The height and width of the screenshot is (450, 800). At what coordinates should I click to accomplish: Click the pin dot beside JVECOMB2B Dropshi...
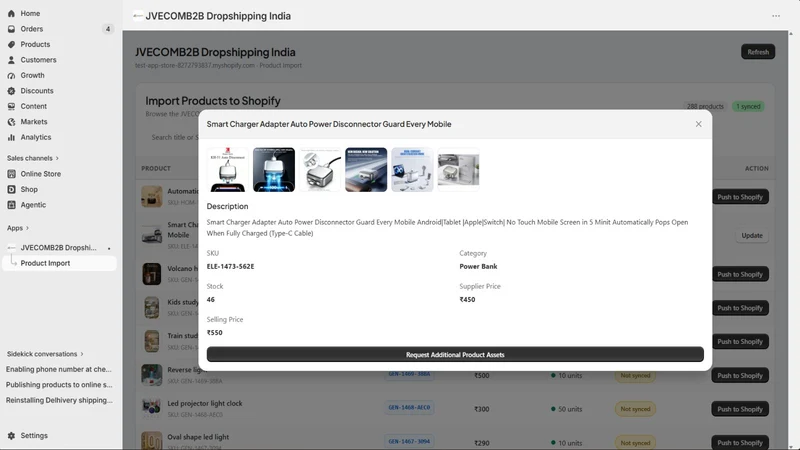109,248
